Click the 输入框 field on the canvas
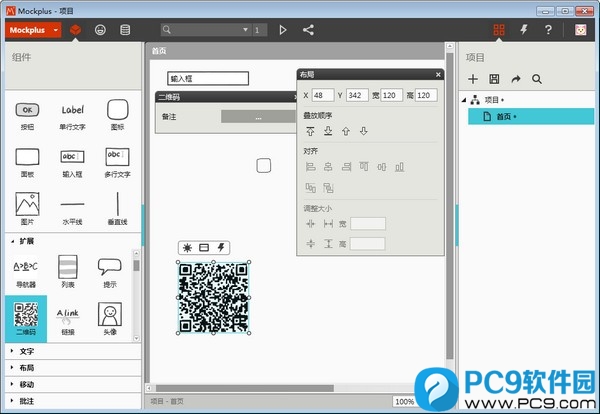Image resolution: width=600 pixels, height=414 pixels. (x=208, y=78)
